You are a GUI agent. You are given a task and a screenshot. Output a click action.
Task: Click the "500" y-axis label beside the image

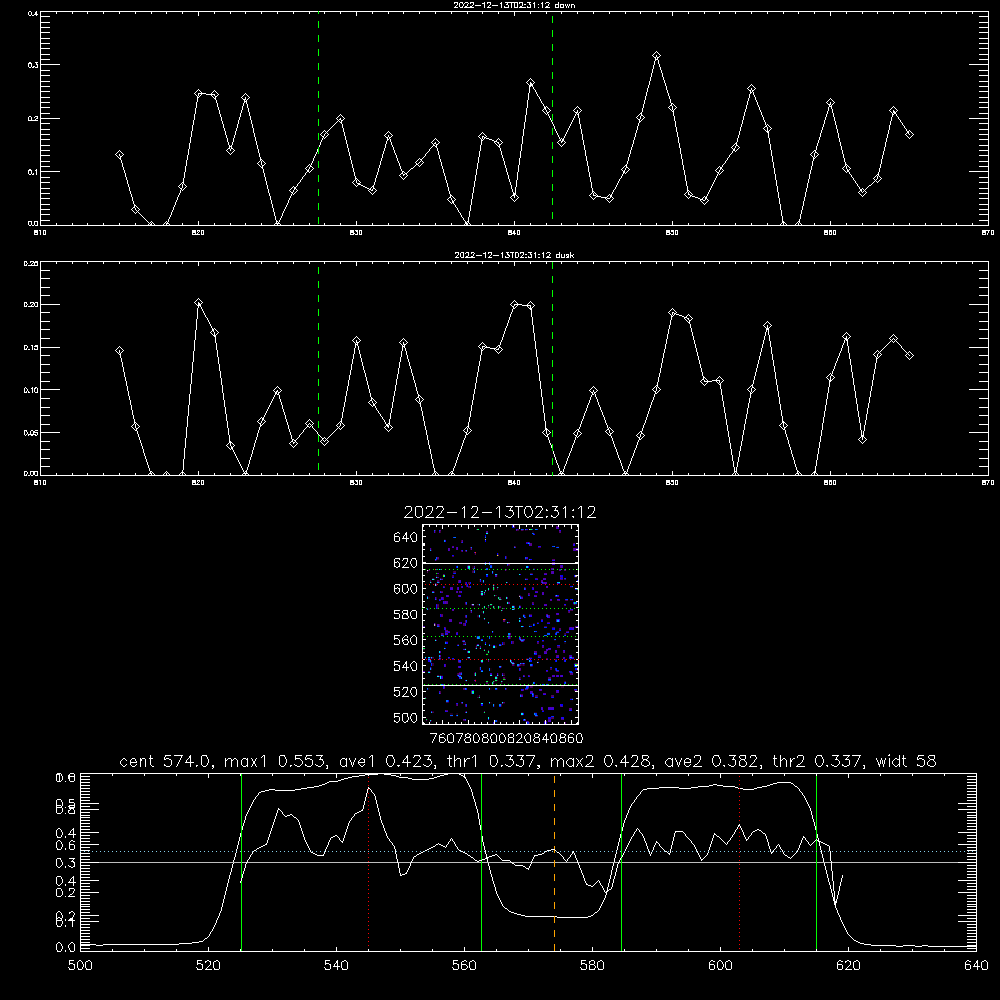tap(406, 717)
